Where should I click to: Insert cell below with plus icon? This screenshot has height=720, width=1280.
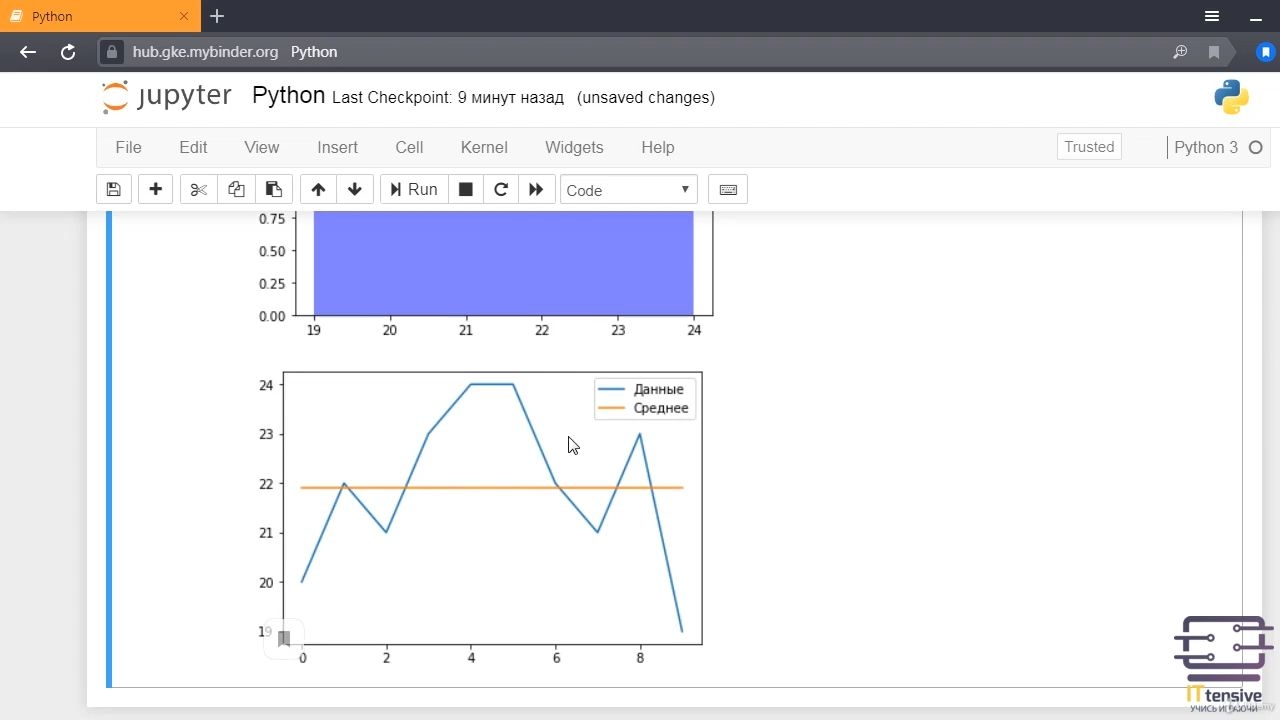tap(155, 189)
